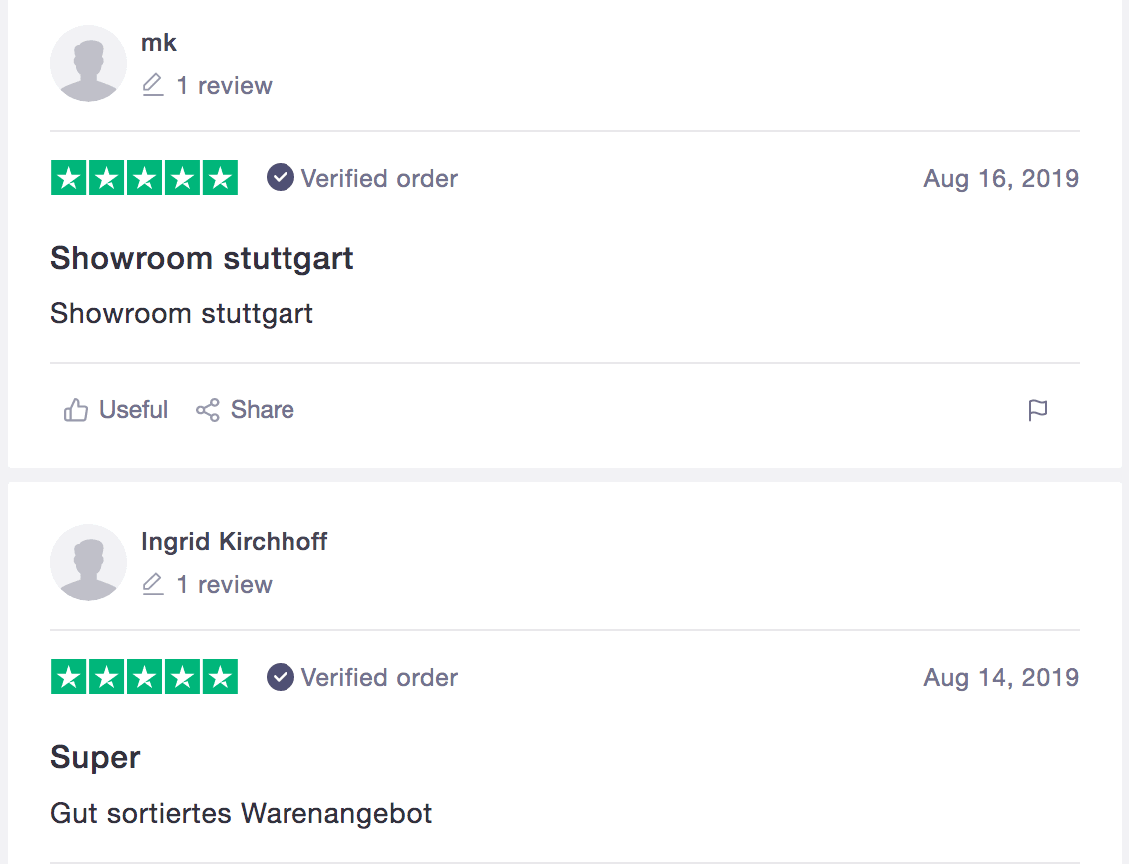Open the Showroom stuttgart review title
This screenshot has height=864, width=1129.
(202, 258)
